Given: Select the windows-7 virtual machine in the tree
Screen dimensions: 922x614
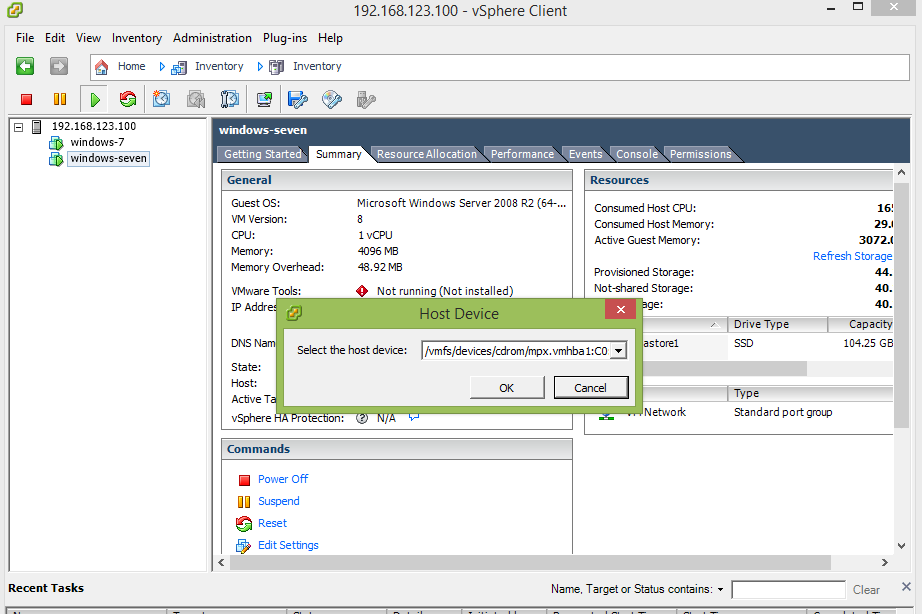Looking at the screenshot, I should click(x=96, y=142).
